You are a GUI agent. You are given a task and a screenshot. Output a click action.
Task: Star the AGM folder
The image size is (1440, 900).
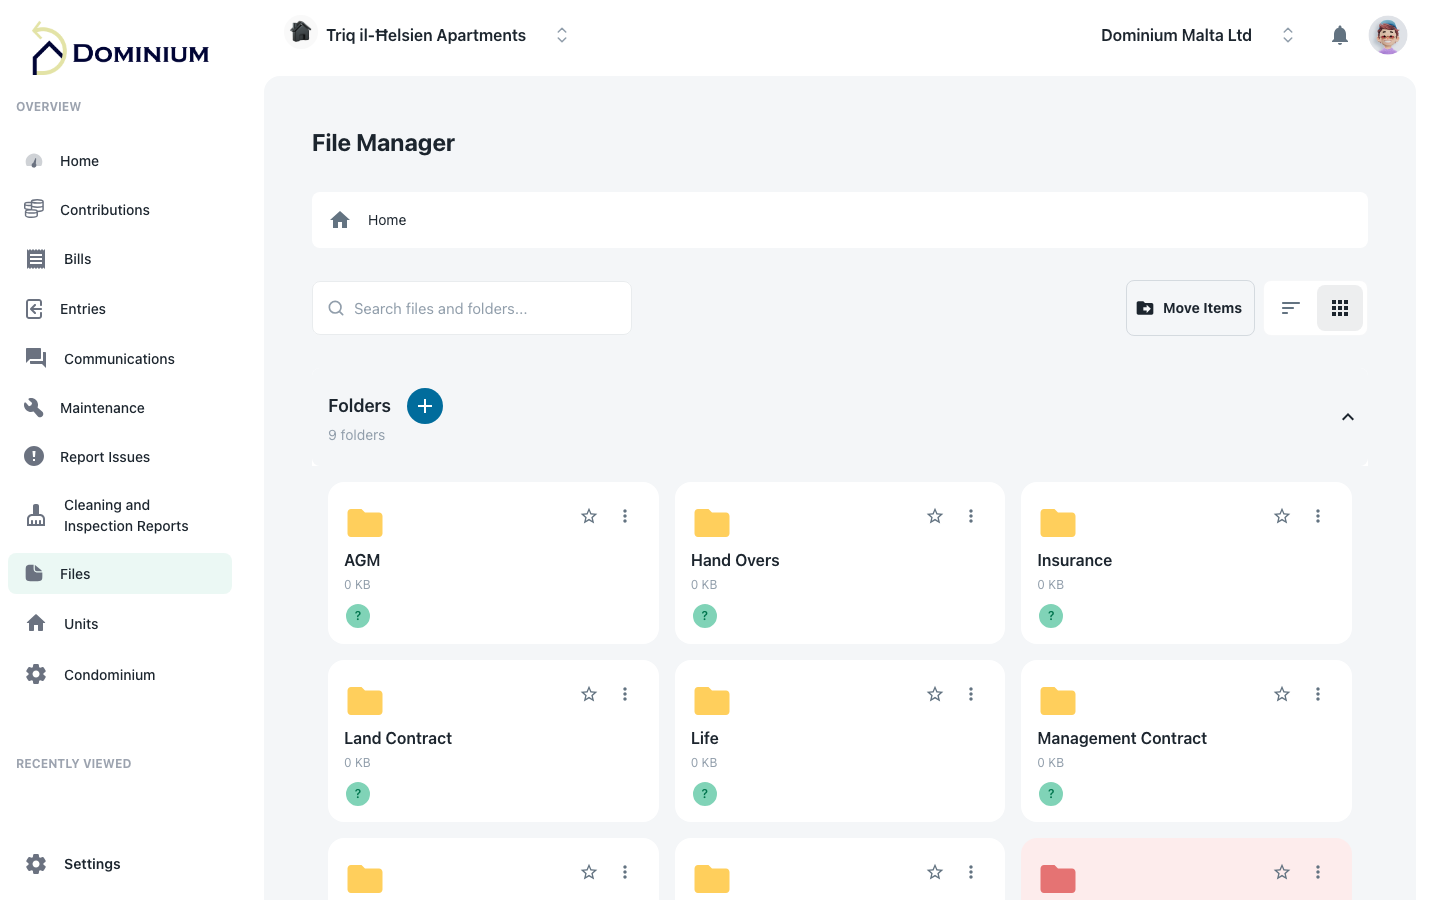click(589, 516)
